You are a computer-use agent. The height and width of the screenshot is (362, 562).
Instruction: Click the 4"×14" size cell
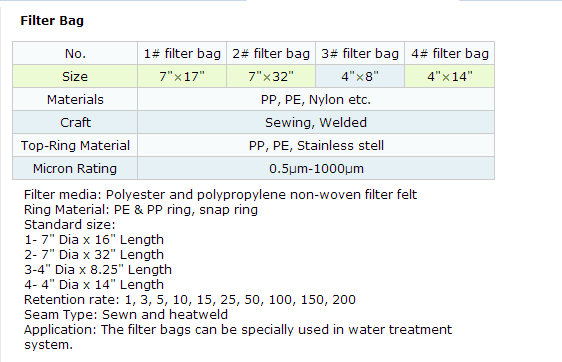click(x=450, y=76)
